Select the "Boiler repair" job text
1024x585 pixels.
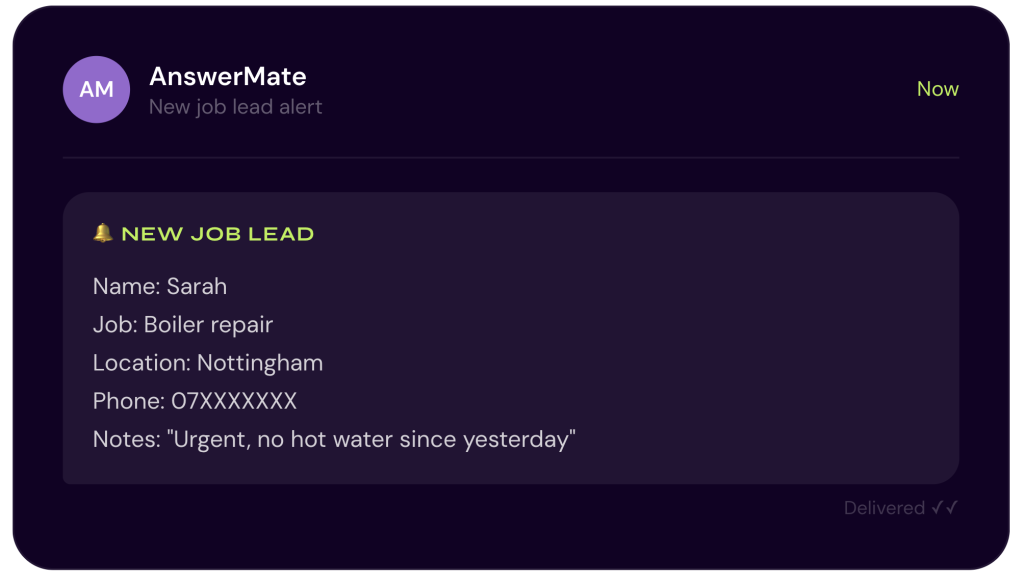pos(208,325)
